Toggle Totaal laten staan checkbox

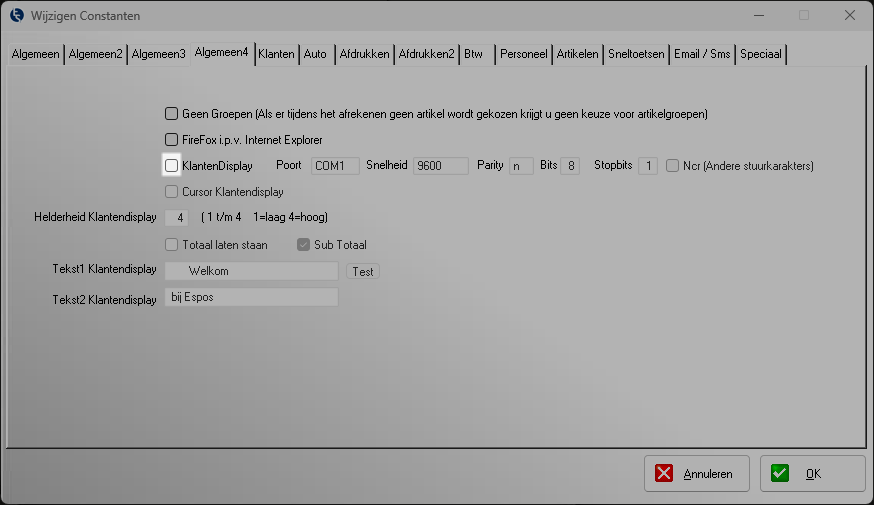tap(172, 244)
